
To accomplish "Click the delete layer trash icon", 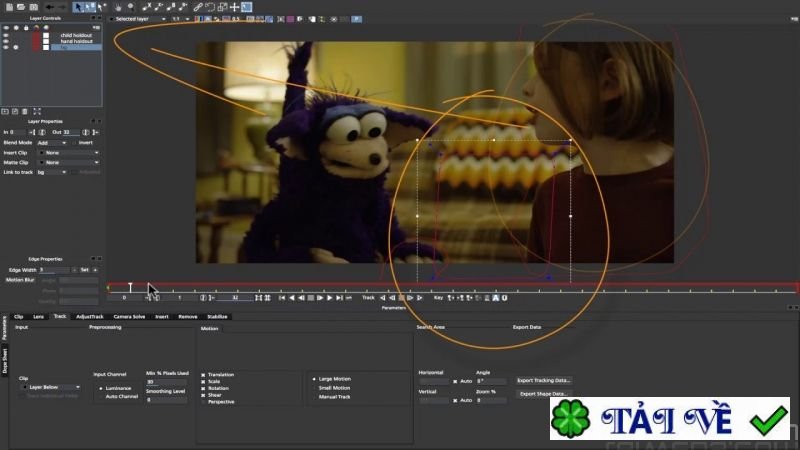I will click(24, 111).
